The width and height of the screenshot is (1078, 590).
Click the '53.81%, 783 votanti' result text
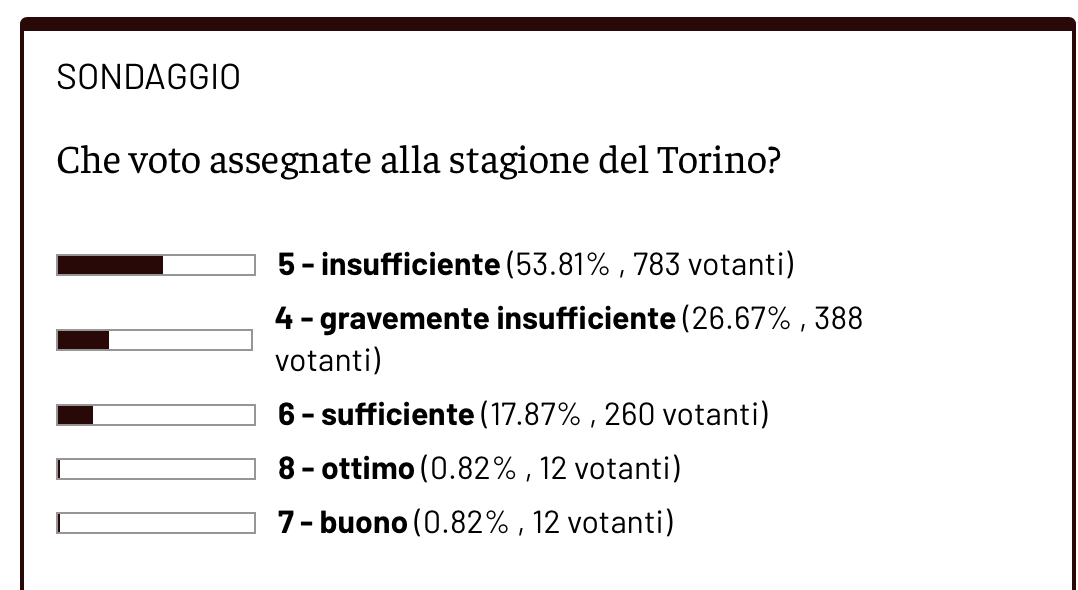pyautogui.click(x=650, y=265)
